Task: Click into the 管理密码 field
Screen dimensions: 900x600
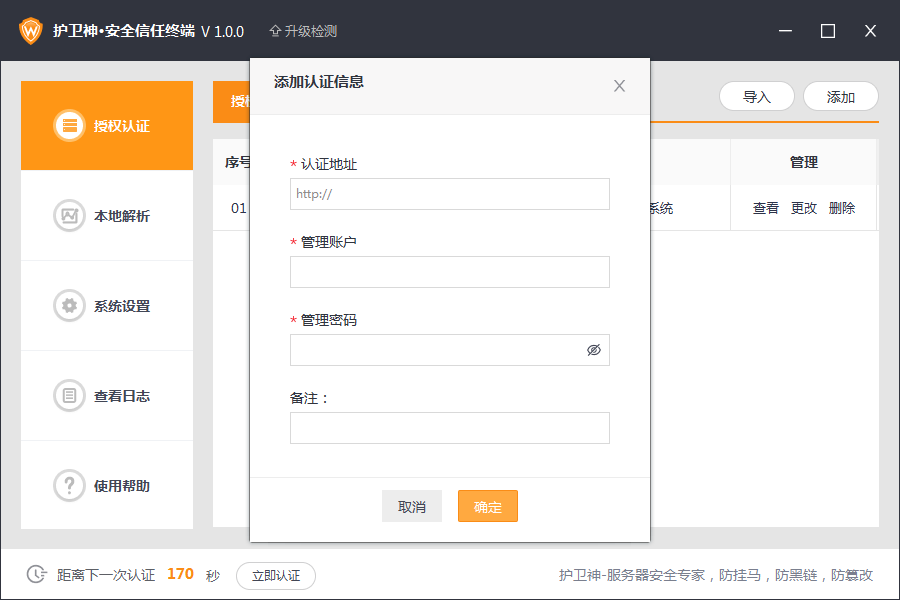Action: coord(435,350)
